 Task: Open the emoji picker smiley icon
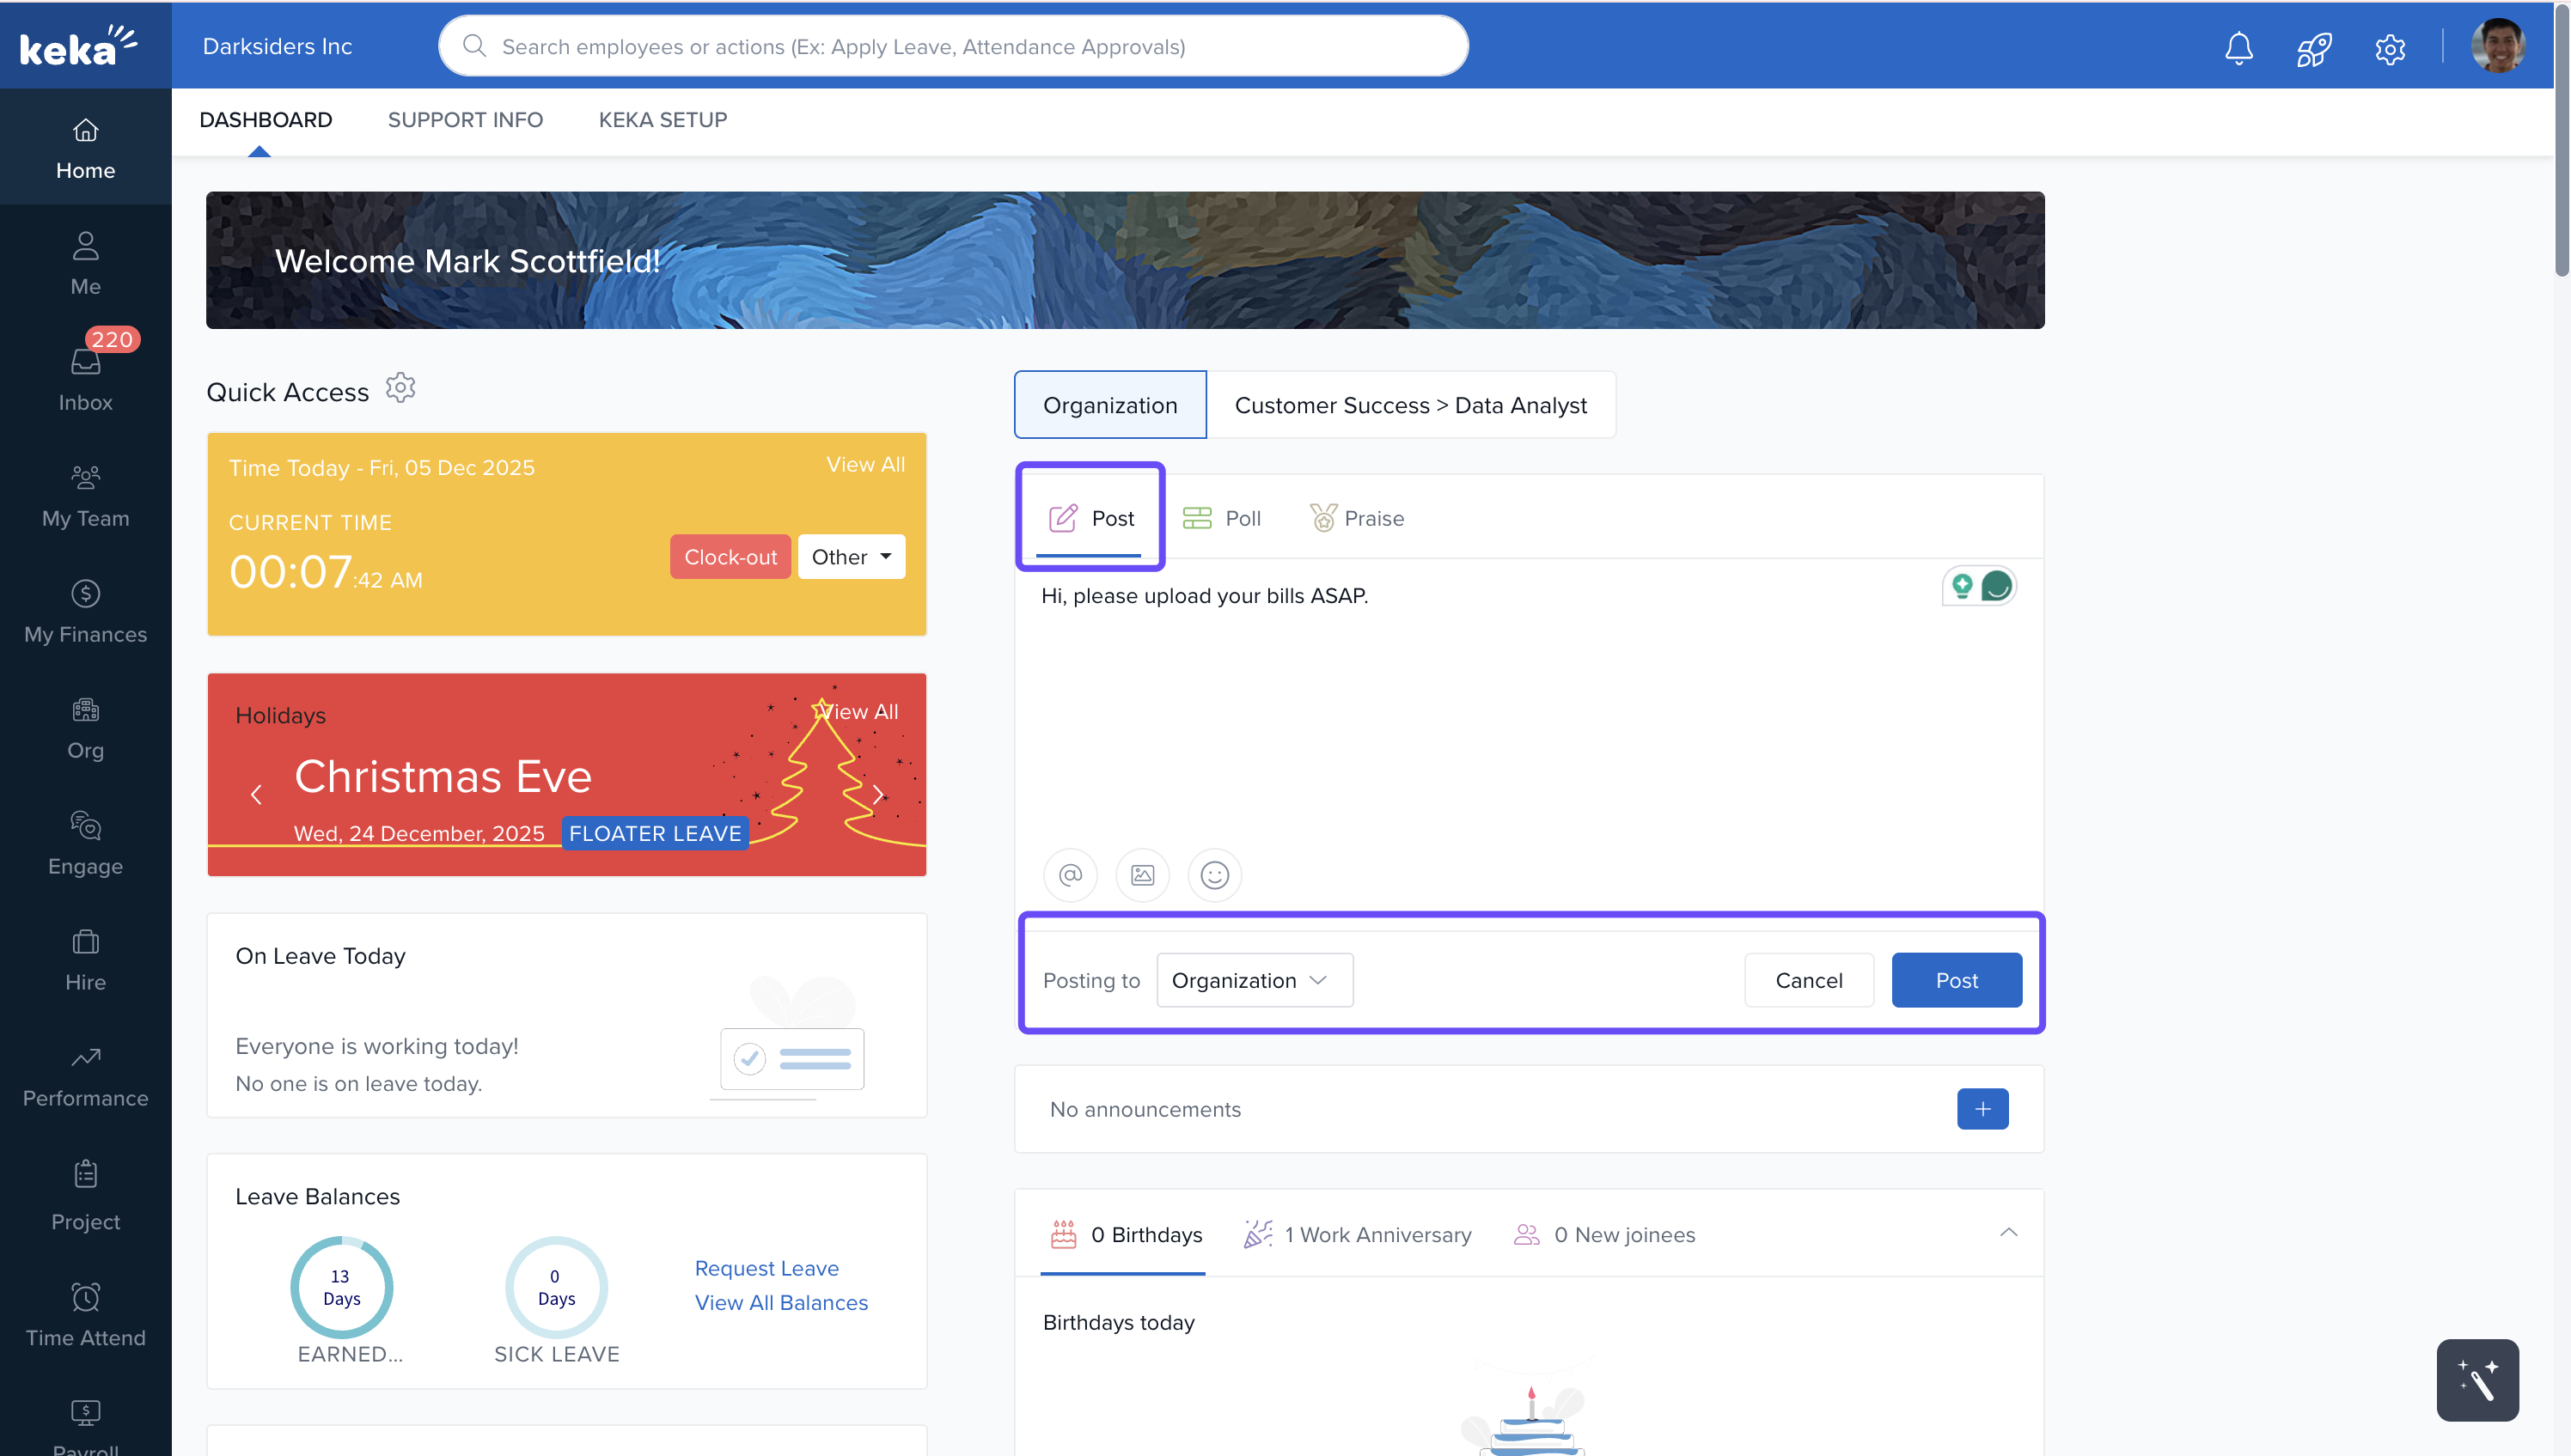coord(1214,875)
